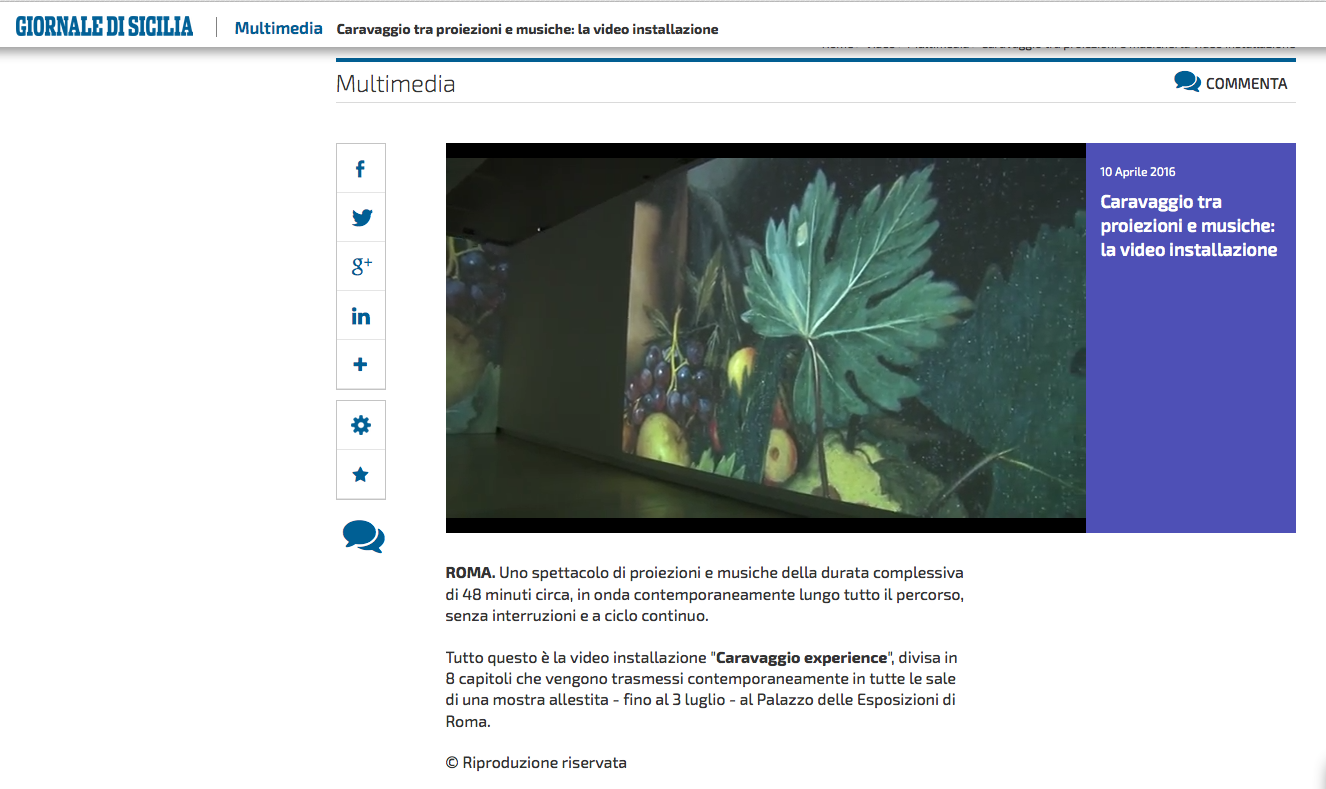Click the bold "Caravaggio experience" text
Image resolution: width=1326 pixels, height=789 pixels.
(x=802, y=658)
